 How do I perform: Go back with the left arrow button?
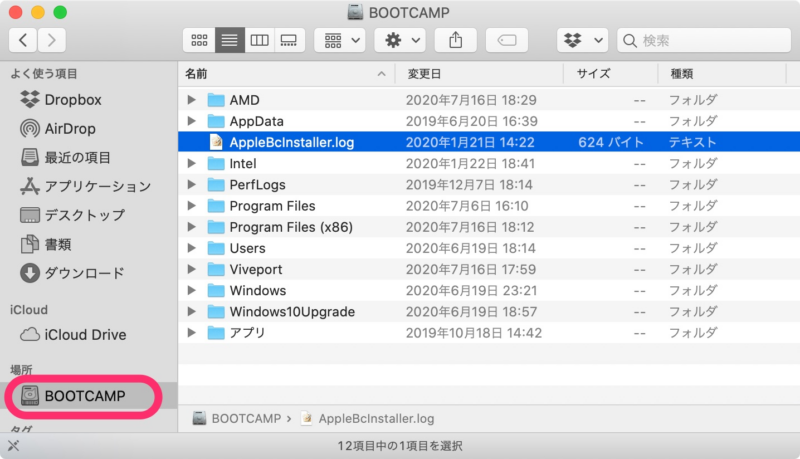point(23,40)
